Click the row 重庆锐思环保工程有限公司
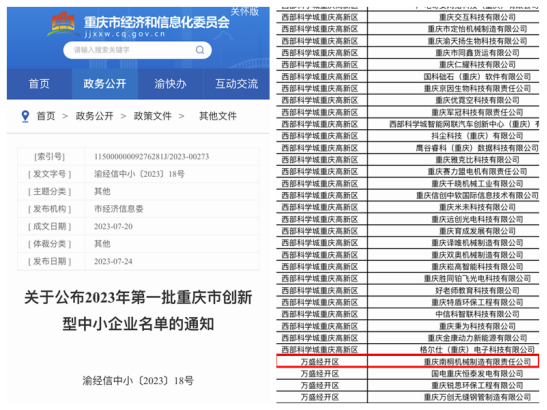Image resolution: width=547 pixels, height=410 pixels. pyautogui.click(x=407, y=386)
